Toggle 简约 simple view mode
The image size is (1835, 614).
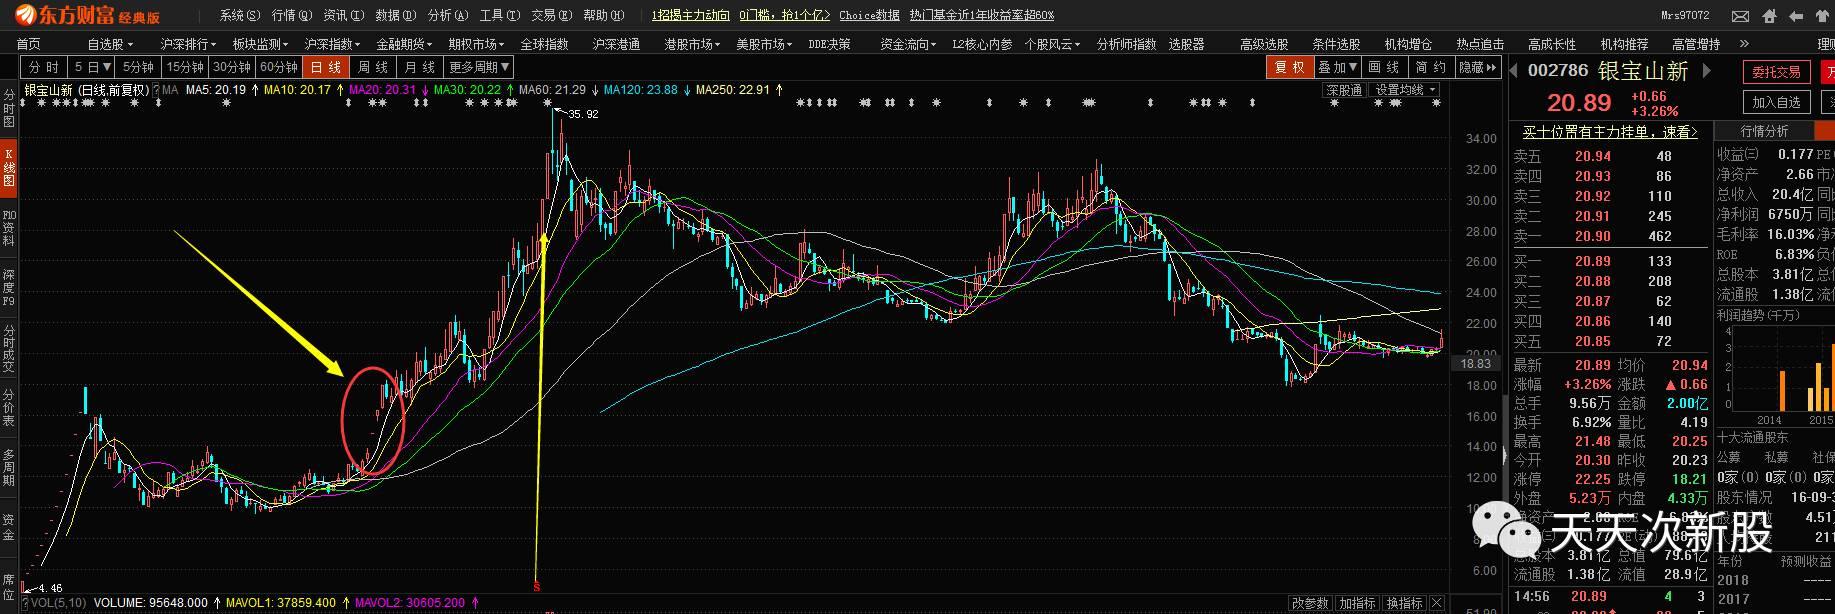point(1431,67)
